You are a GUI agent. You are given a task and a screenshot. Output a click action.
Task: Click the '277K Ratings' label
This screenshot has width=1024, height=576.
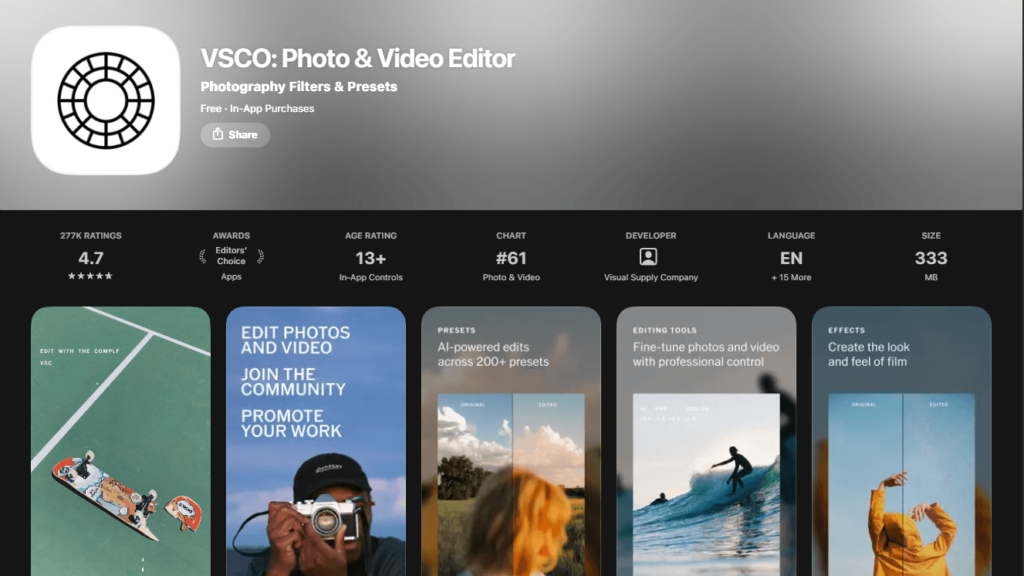(x=91, y=236)
